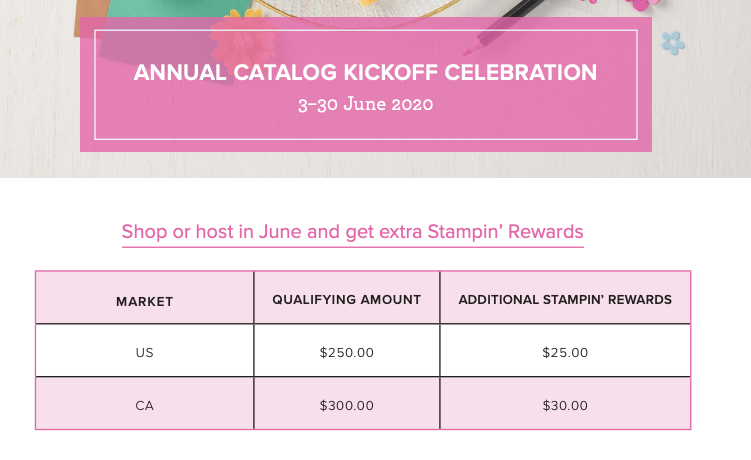Click the US market cell

145,351
